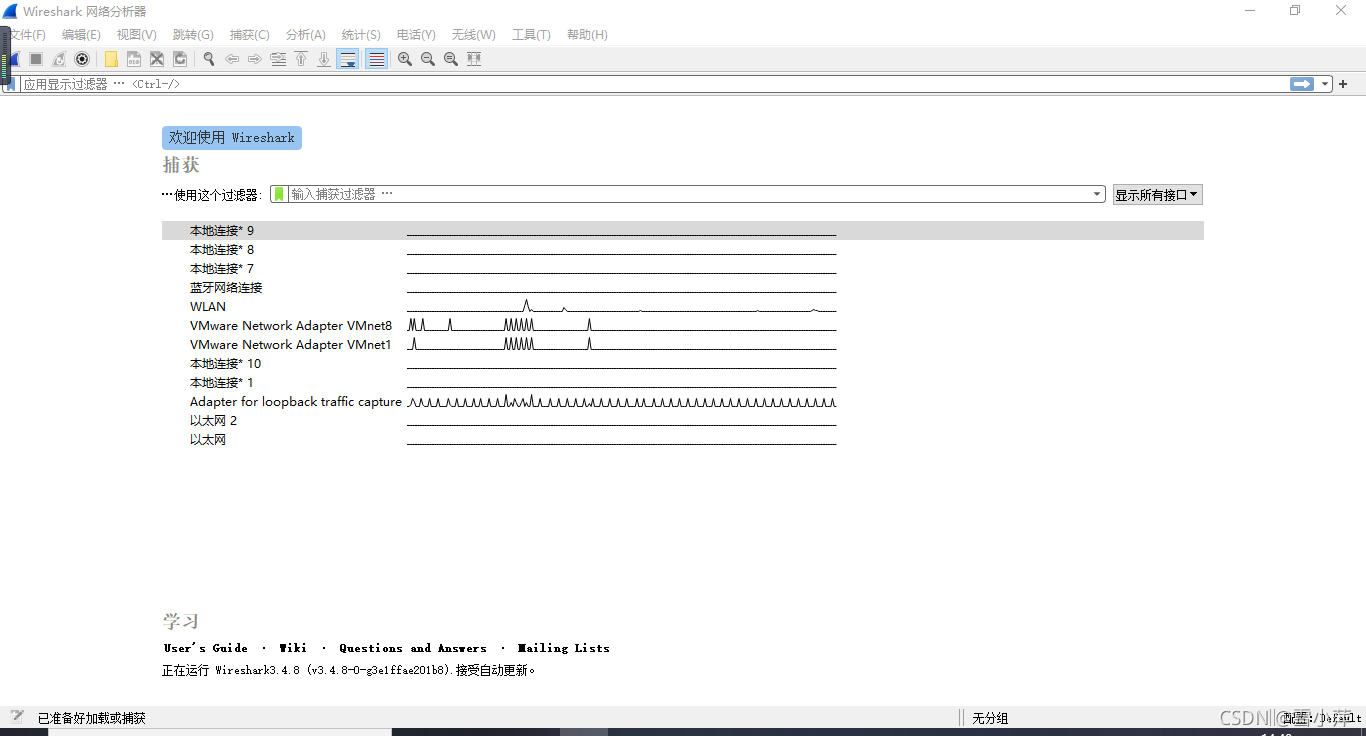Click the find packet magnifier icon
The height and width of the screenshot is (736, 1366).
point(209,59)
